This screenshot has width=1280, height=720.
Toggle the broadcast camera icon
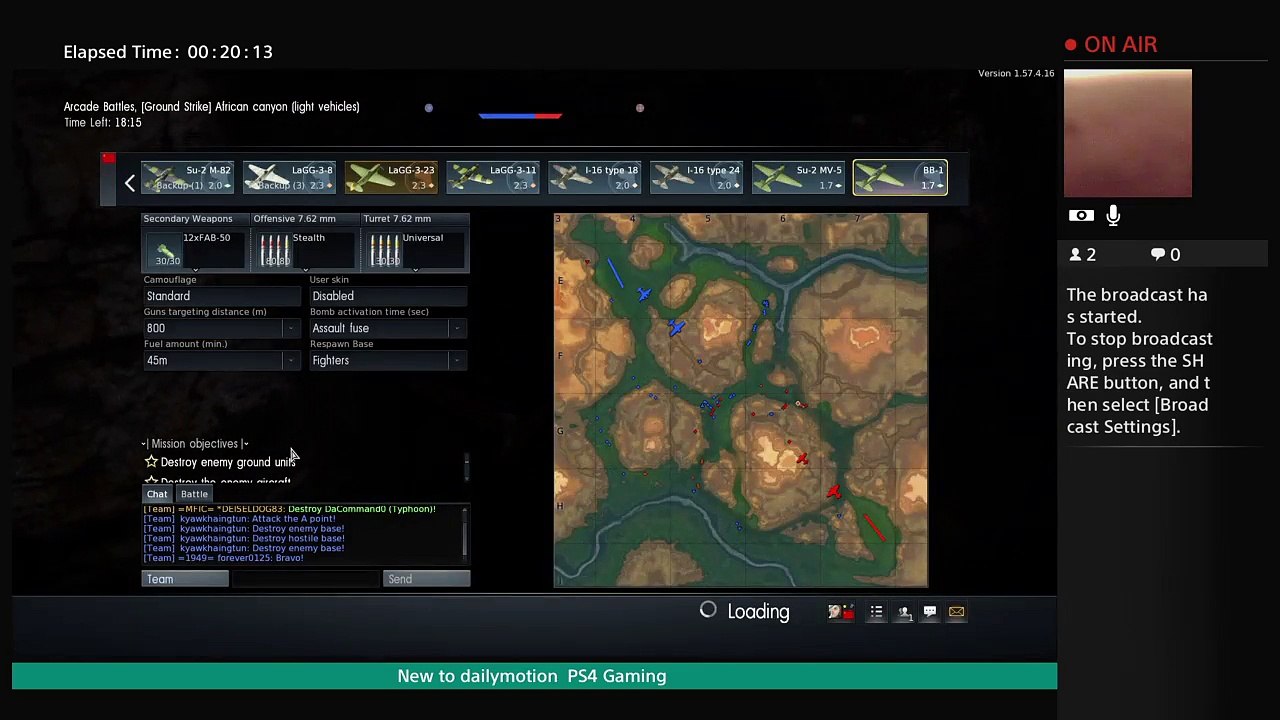pyautogui.click(x=1081, y=215)
